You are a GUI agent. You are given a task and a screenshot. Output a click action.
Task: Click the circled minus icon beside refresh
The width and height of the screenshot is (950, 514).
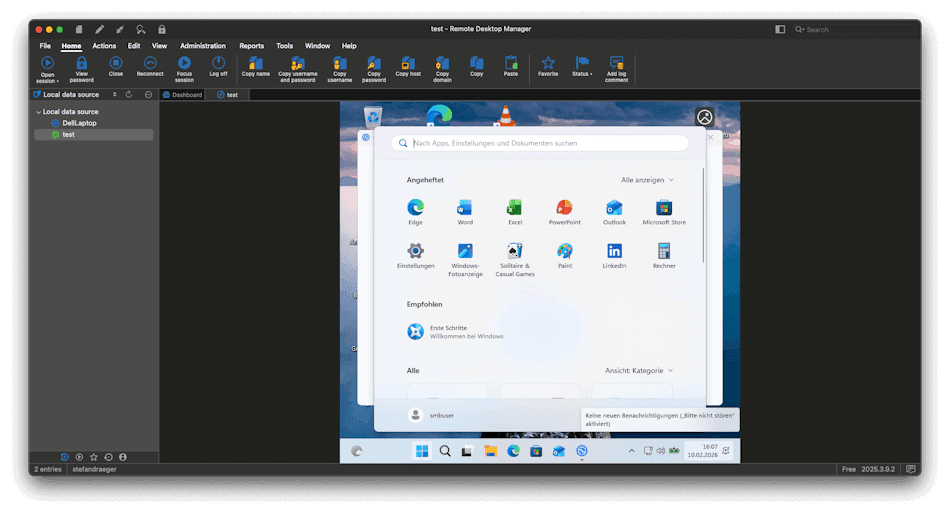click(x=148, y=95)
